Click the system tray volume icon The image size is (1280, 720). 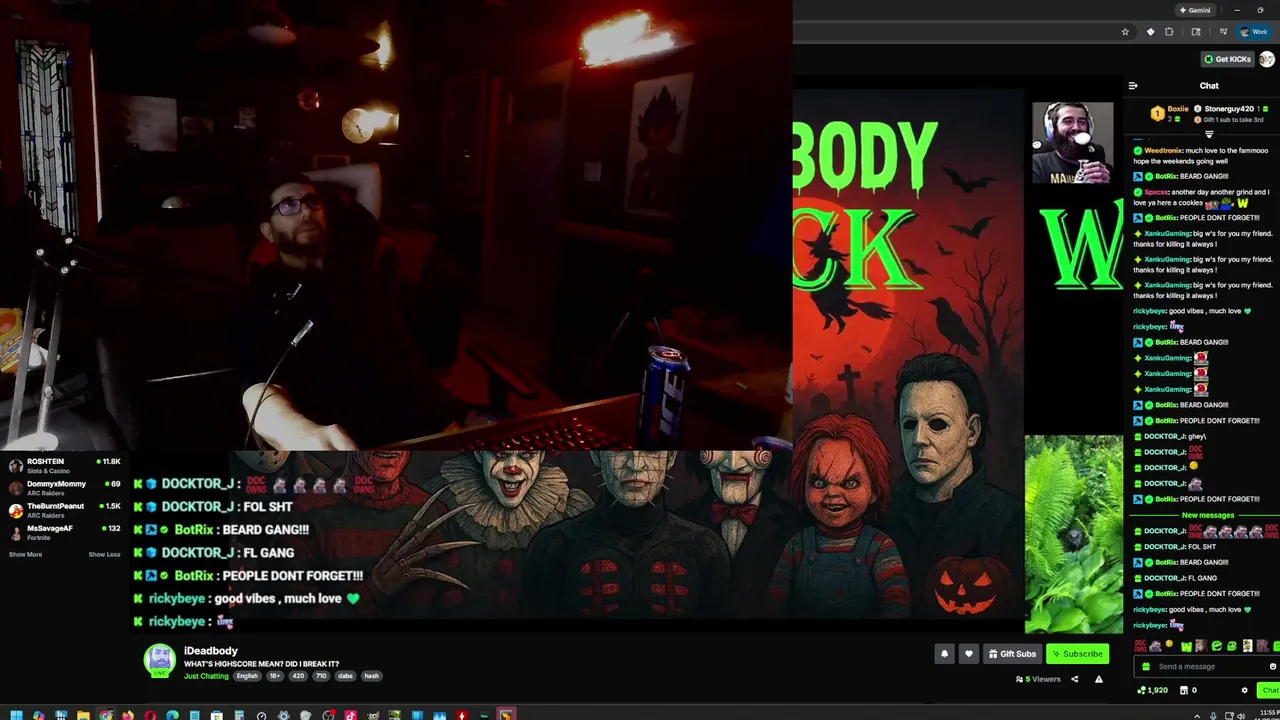(1241, 716)
